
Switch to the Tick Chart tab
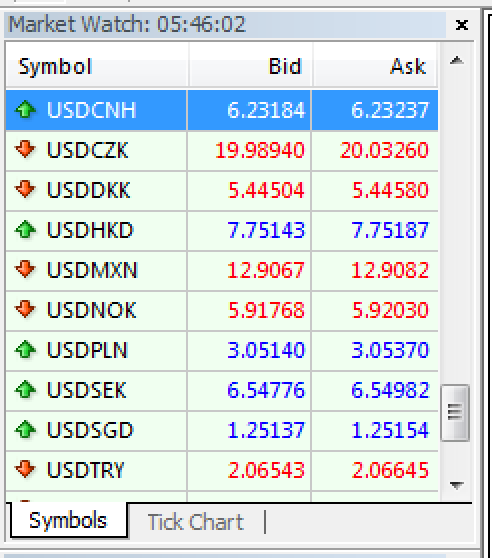click(195, 522)
